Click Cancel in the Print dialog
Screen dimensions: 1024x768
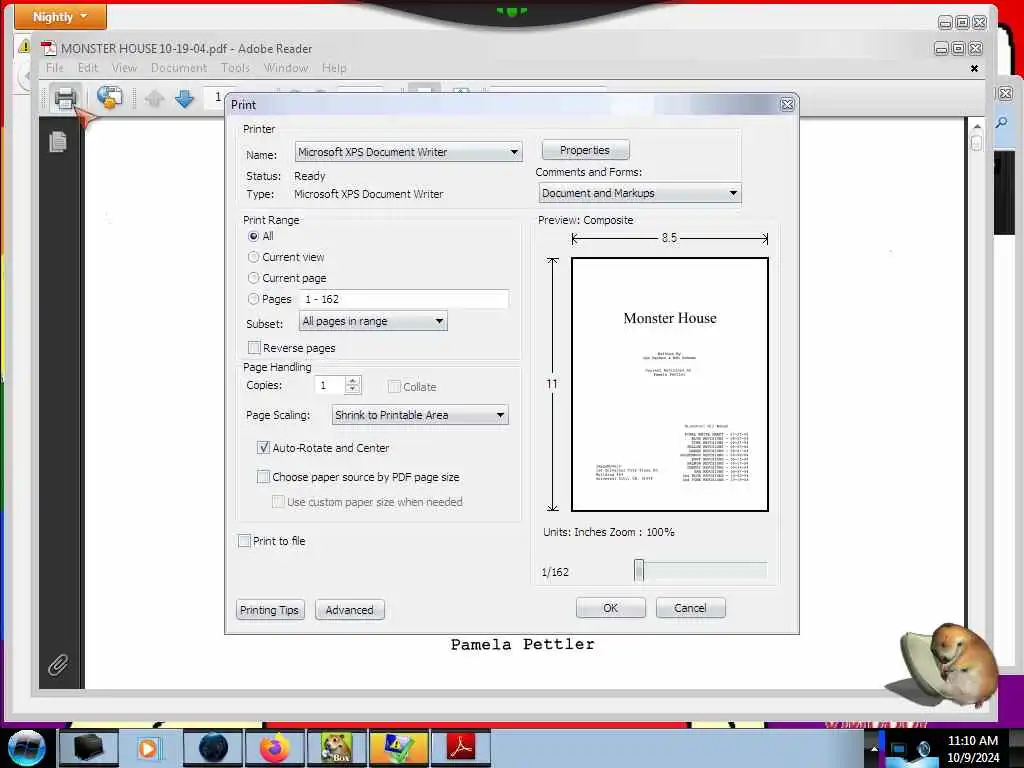click(690, 608)
